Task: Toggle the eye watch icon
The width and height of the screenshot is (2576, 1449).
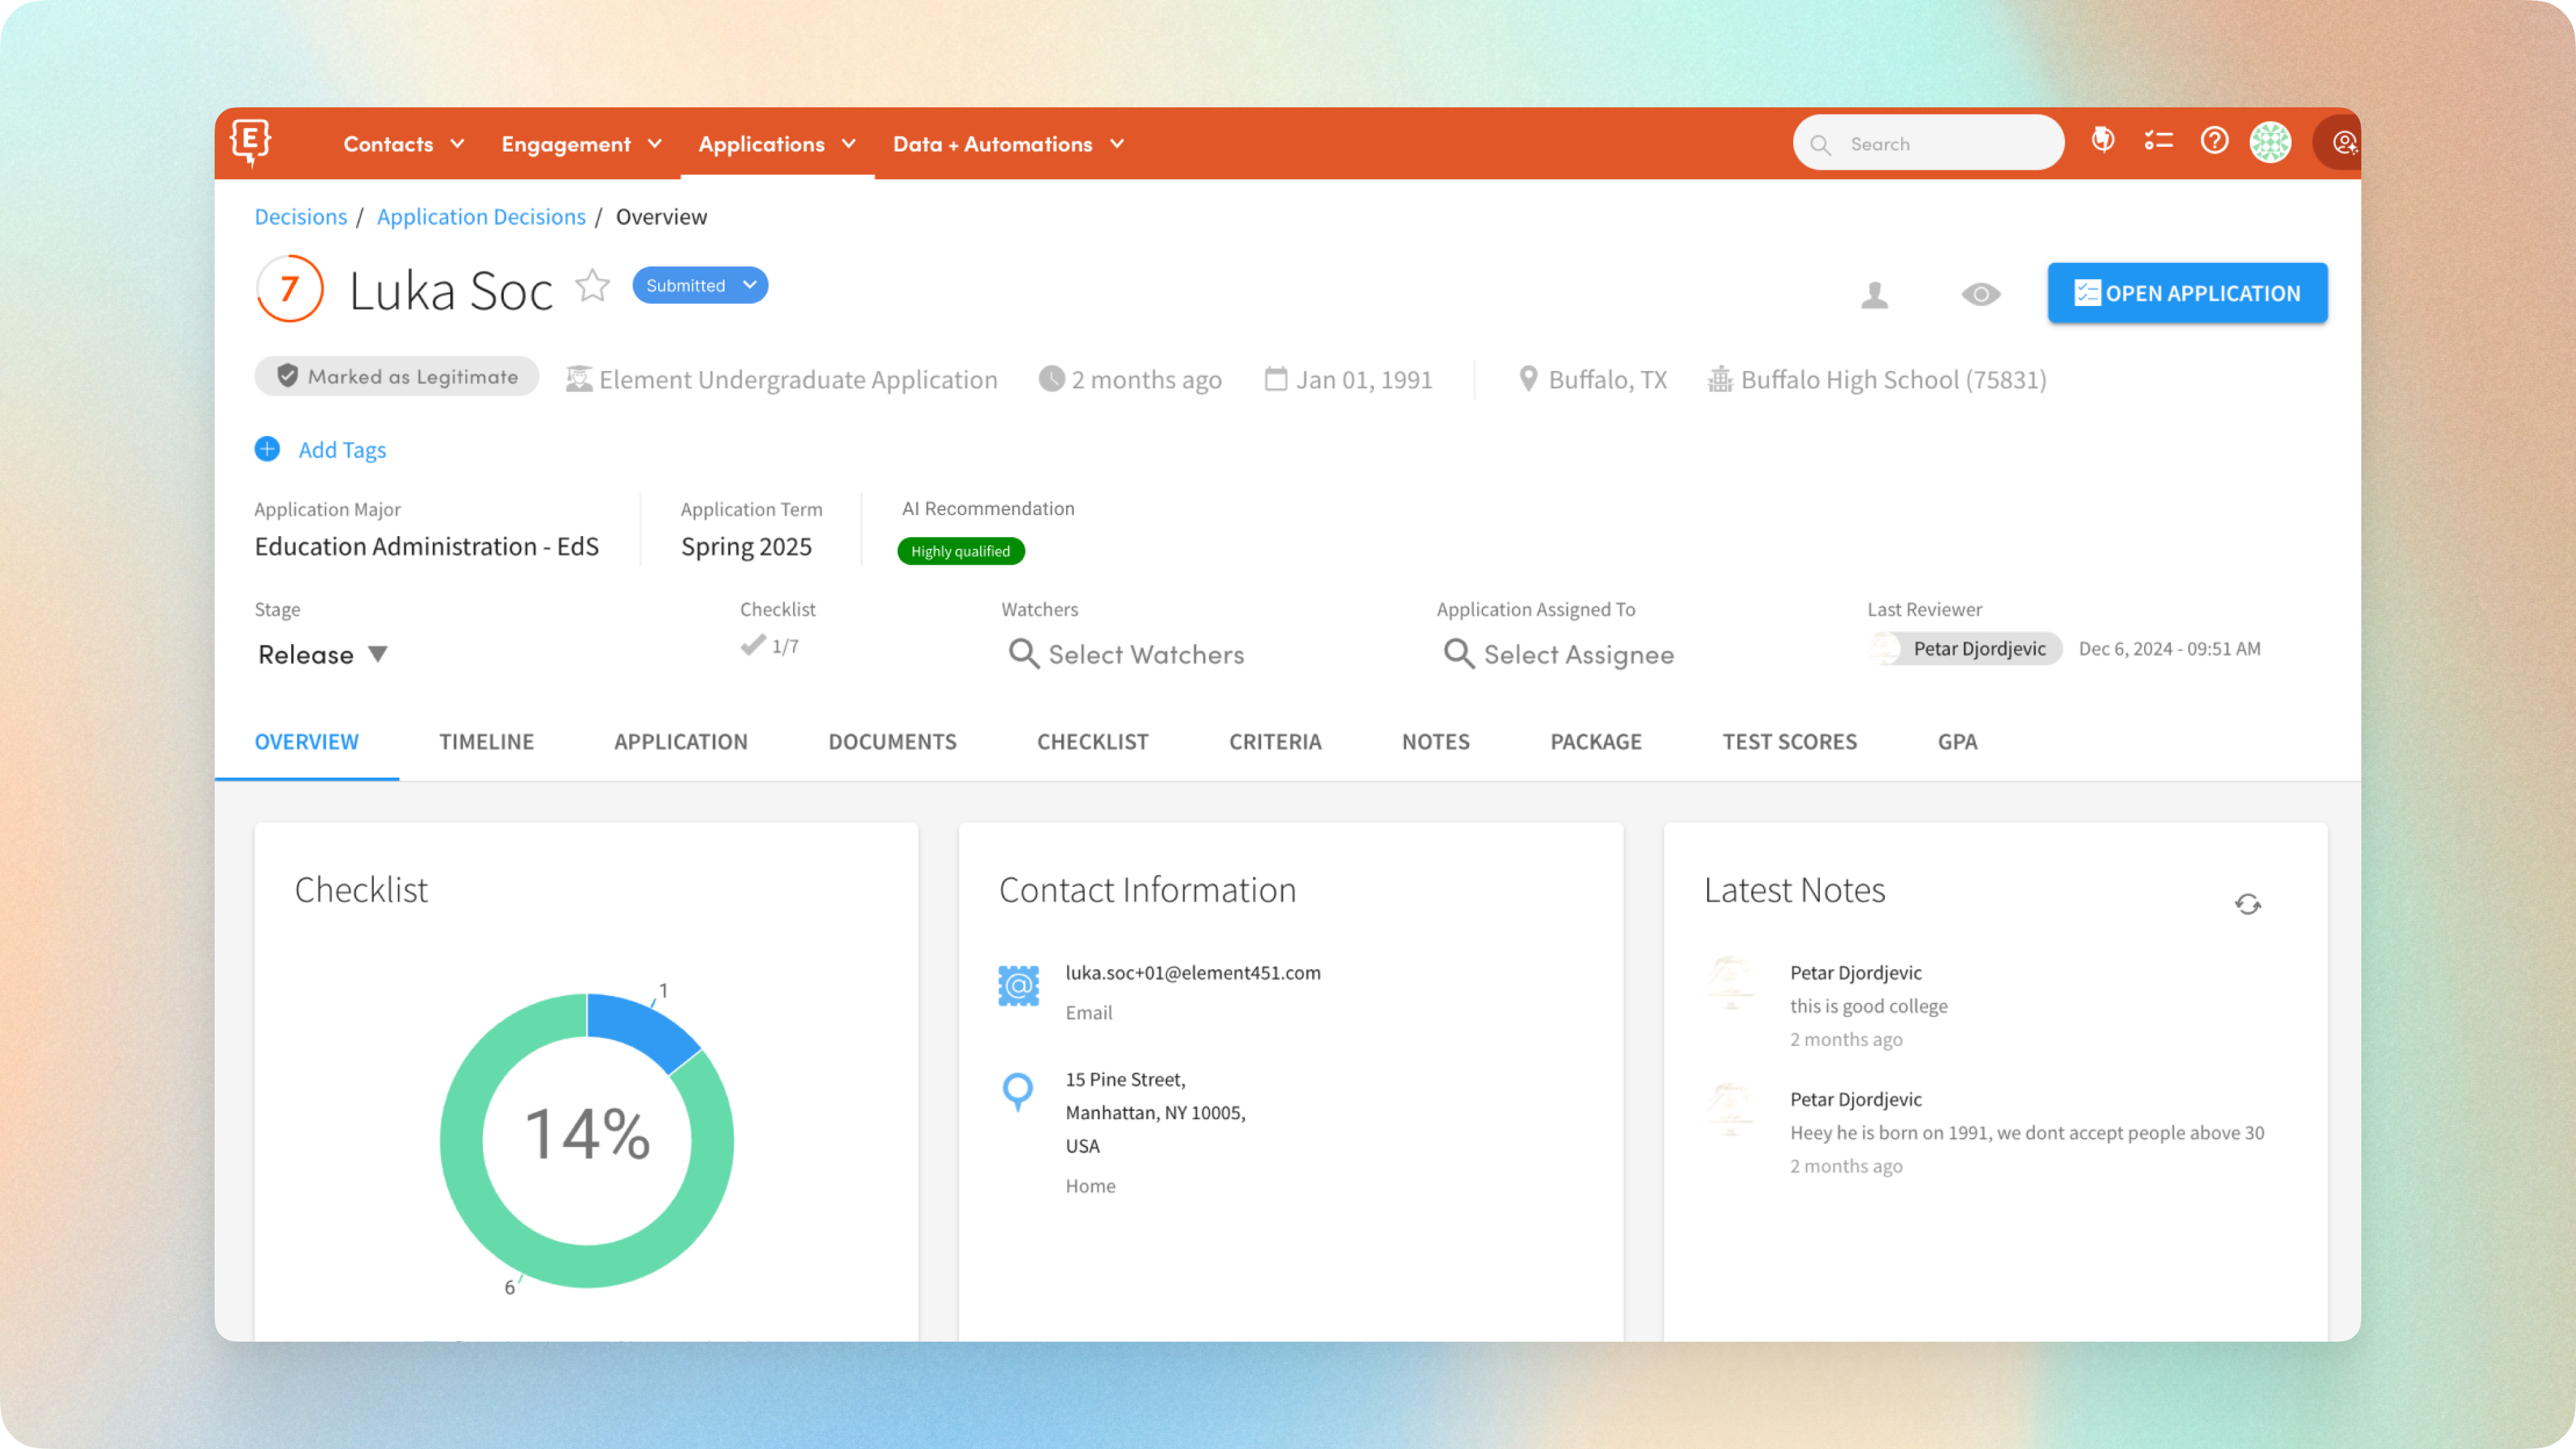Action: [x=1980, y=295]
